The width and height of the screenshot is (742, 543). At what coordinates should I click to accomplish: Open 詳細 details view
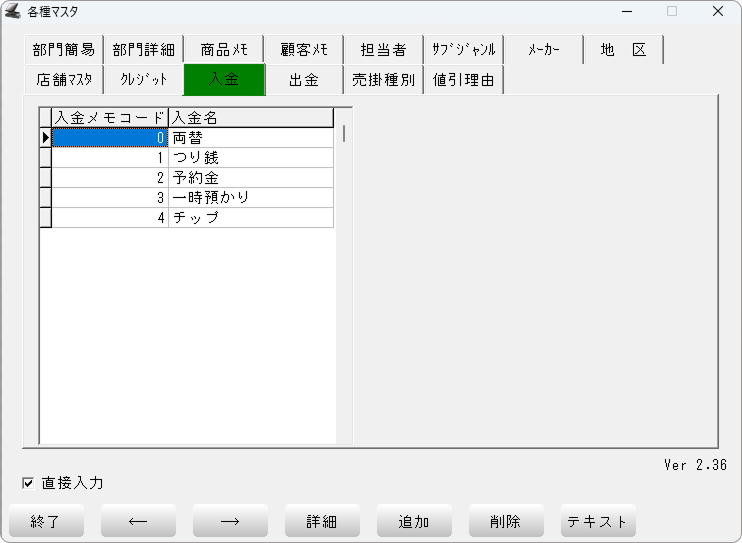[x=322, y=521]
